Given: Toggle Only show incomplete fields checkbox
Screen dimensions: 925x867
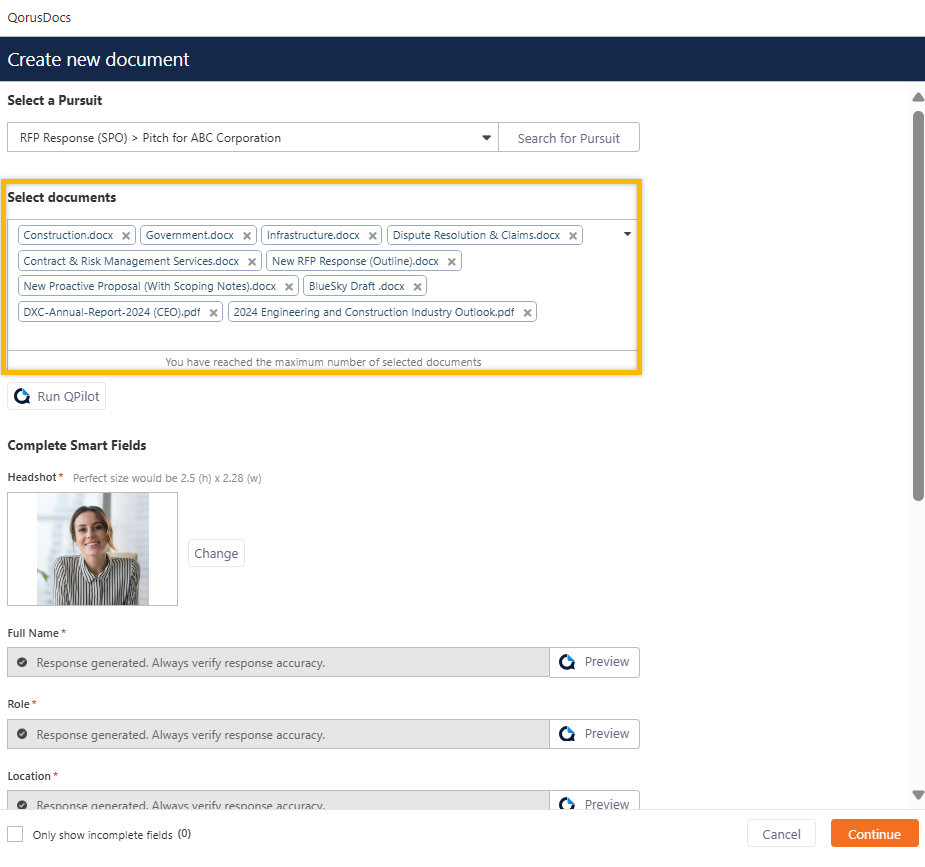Looking at the screenshot, I should [15, 834].
